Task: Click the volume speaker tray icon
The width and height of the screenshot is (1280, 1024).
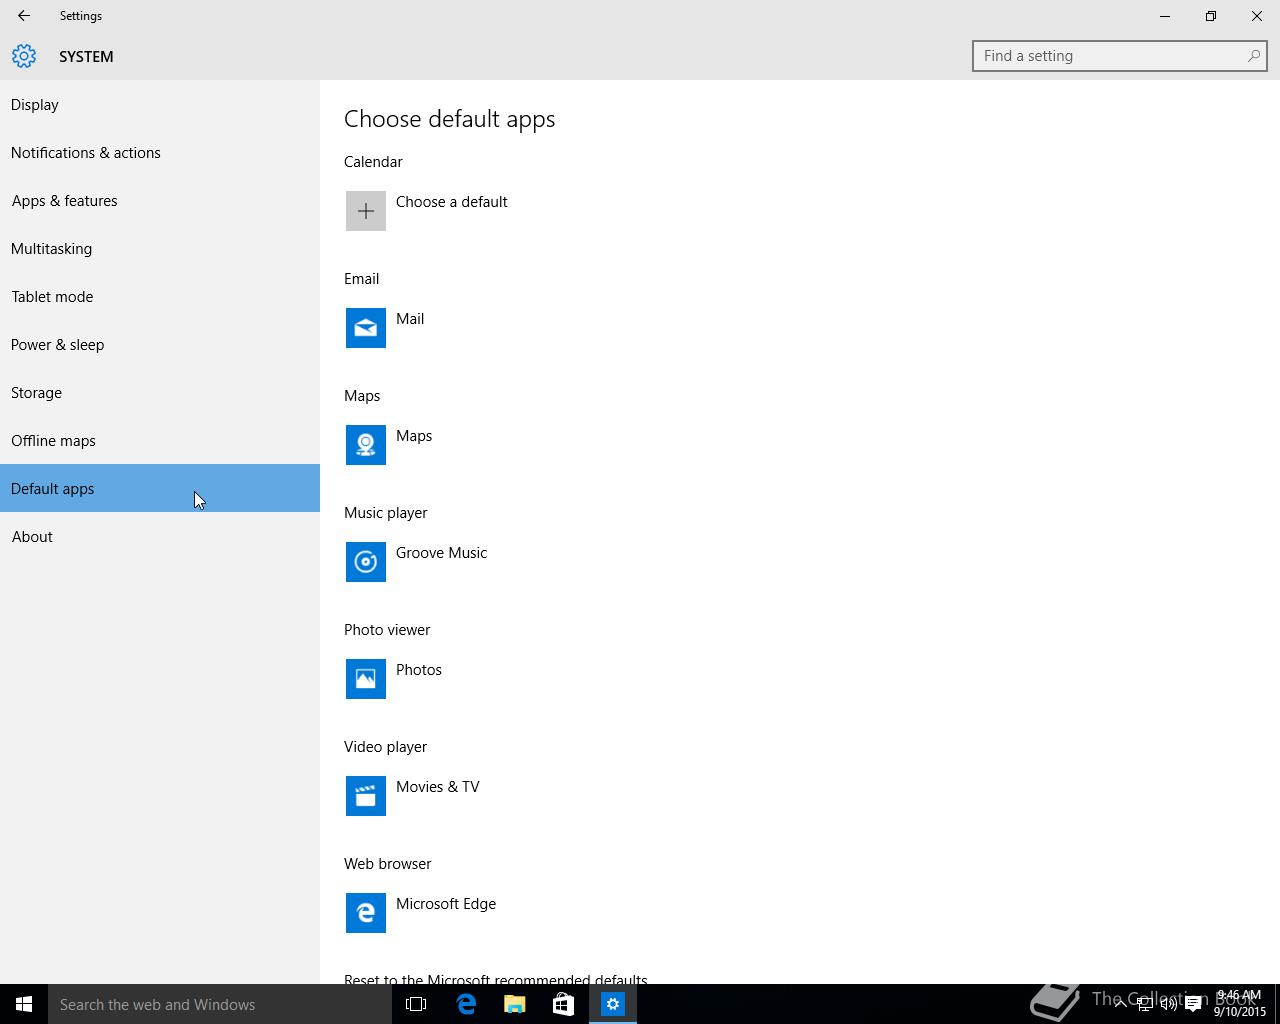Action: [x=1168, y=1004]
